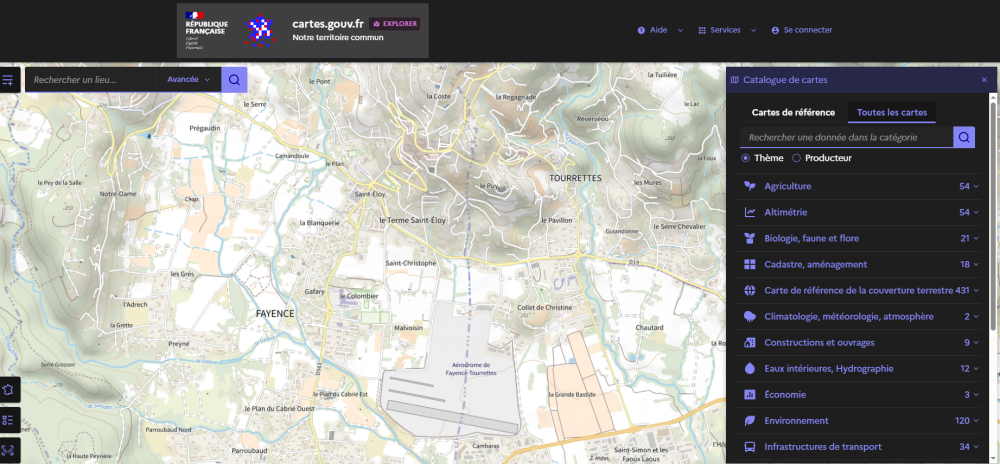Click Aérodrome de Fayence-Tourrettes label on map

point(471,368)
